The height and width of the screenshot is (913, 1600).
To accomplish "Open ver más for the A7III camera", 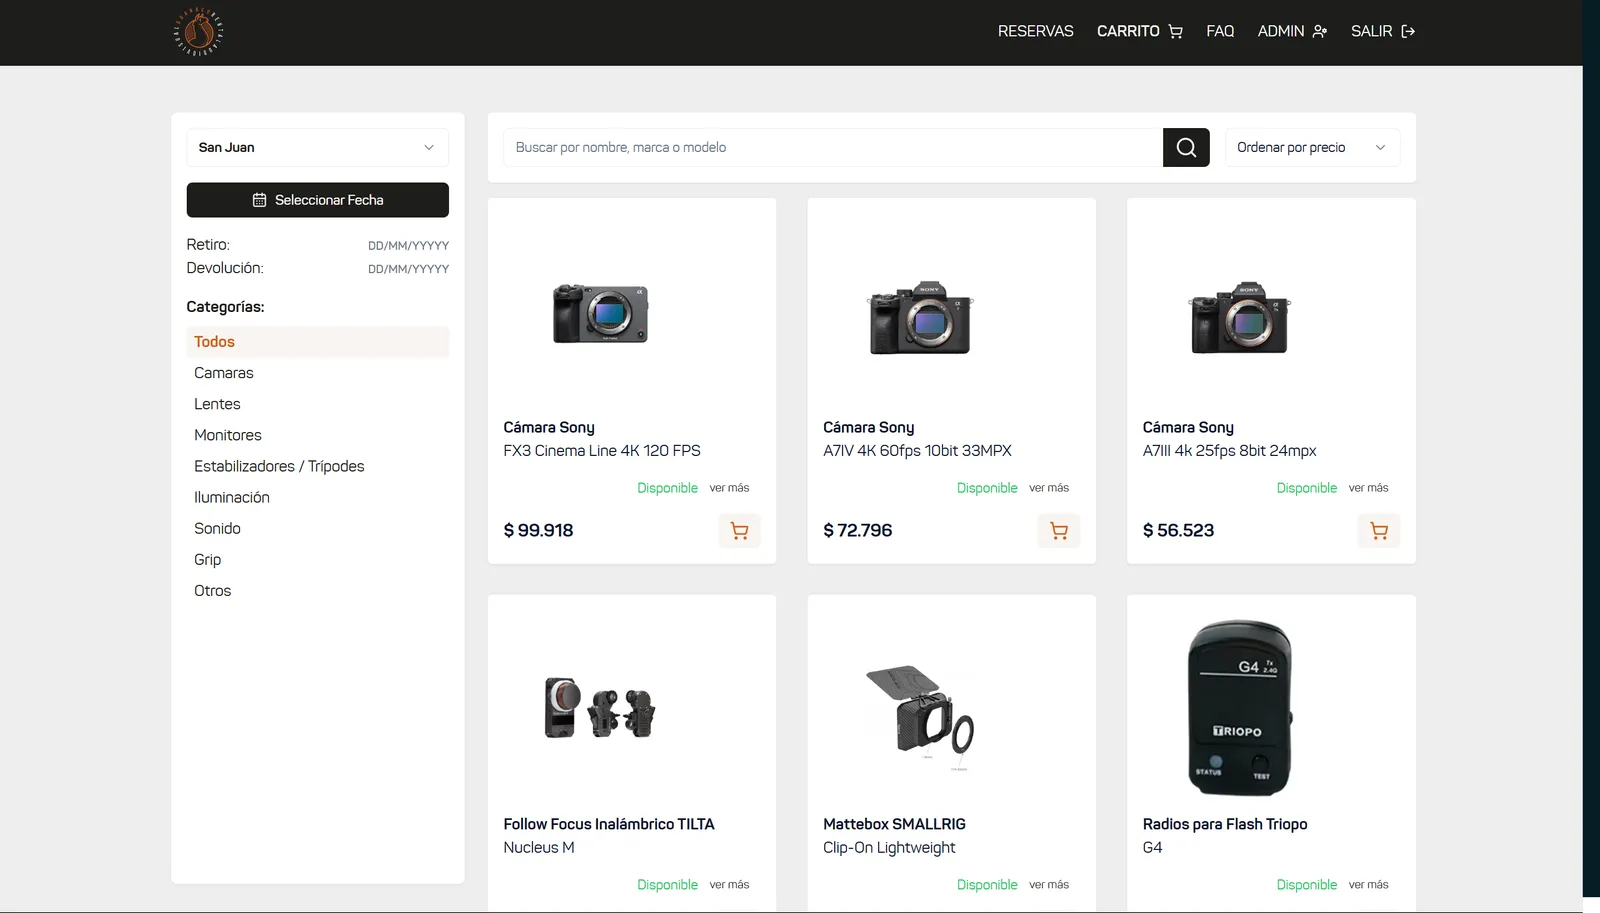I will (1368, 488).
